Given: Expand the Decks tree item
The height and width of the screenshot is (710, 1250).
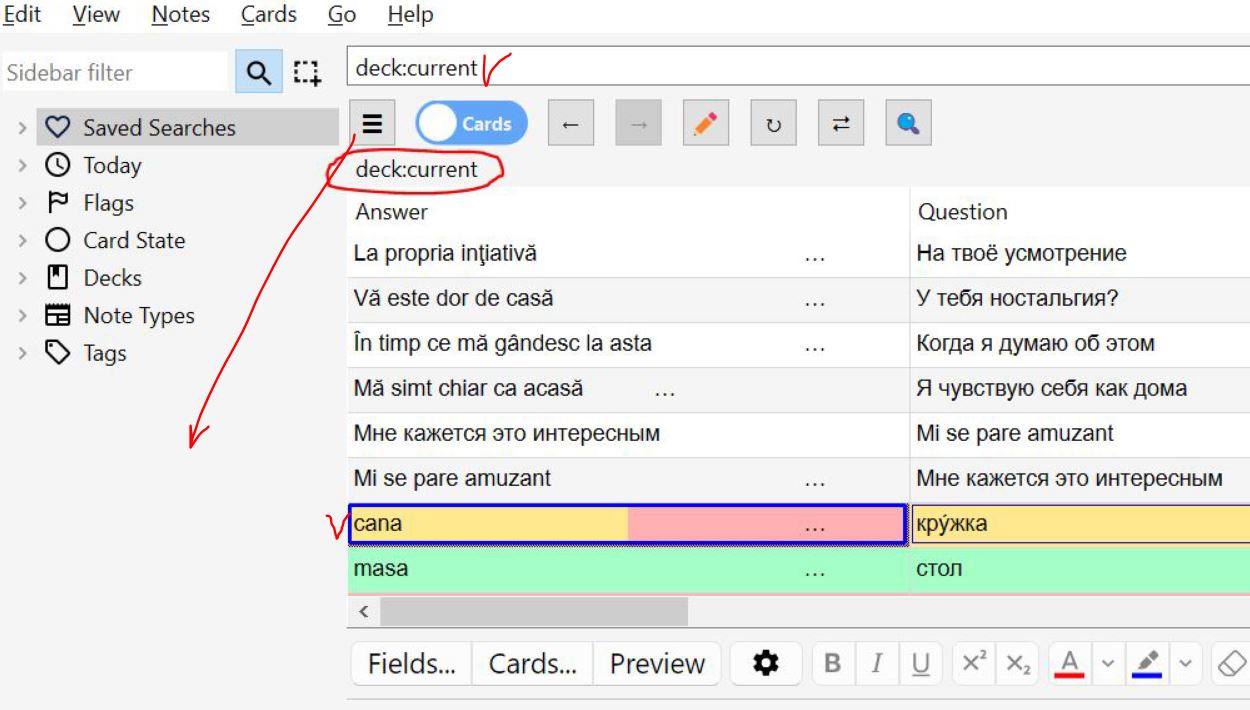Looking at the screenshot, I should pyautogui.click(x=22, y=278).
